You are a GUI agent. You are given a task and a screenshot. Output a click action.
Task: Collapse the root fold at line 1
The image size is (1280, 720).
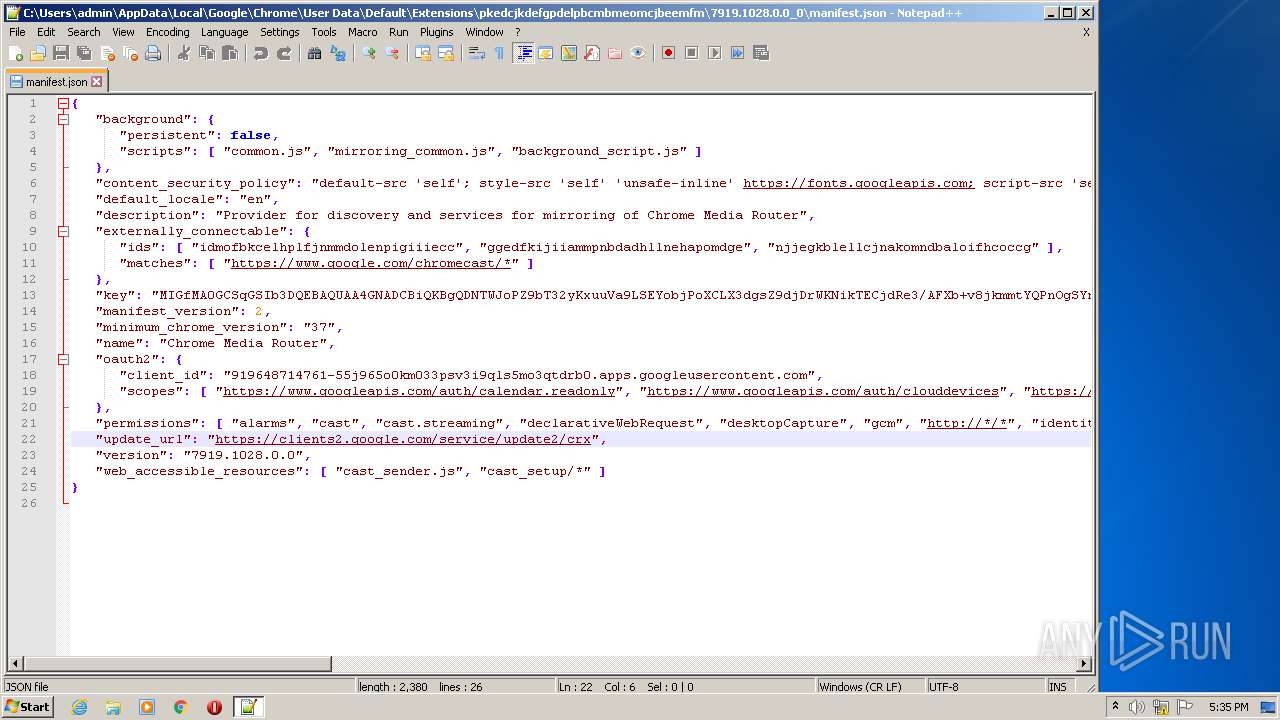63,103
